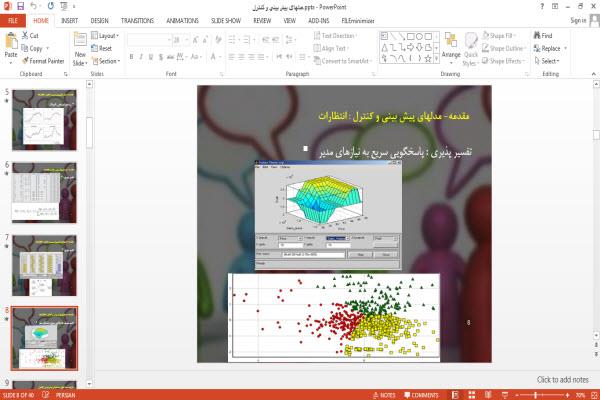Click Decrease Font Size icon

[x=205, y=39]
